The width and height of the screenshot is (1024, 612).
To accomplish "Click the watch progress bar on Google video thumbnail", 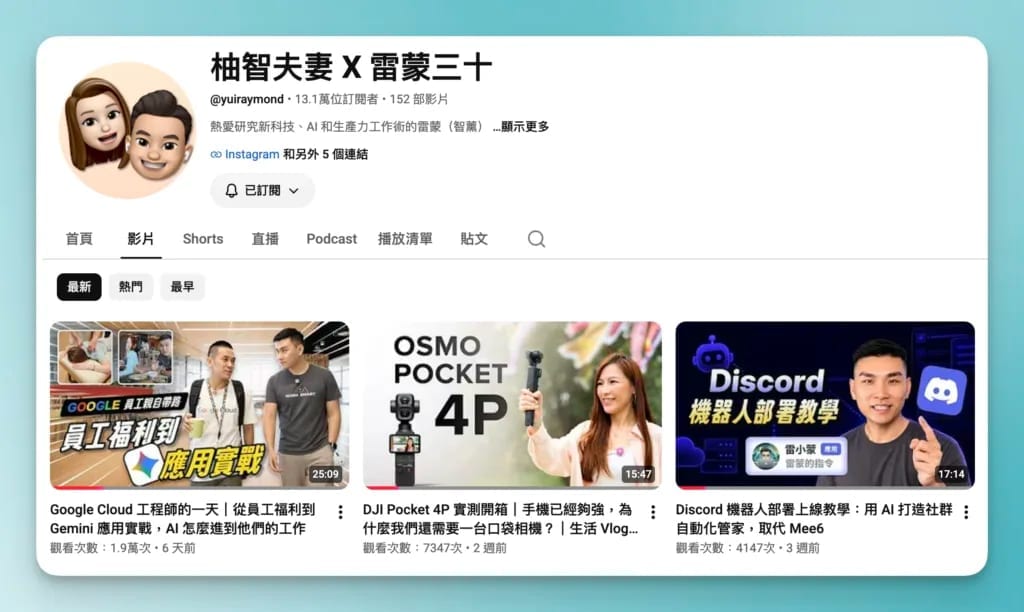I will [x=199, y=487].
